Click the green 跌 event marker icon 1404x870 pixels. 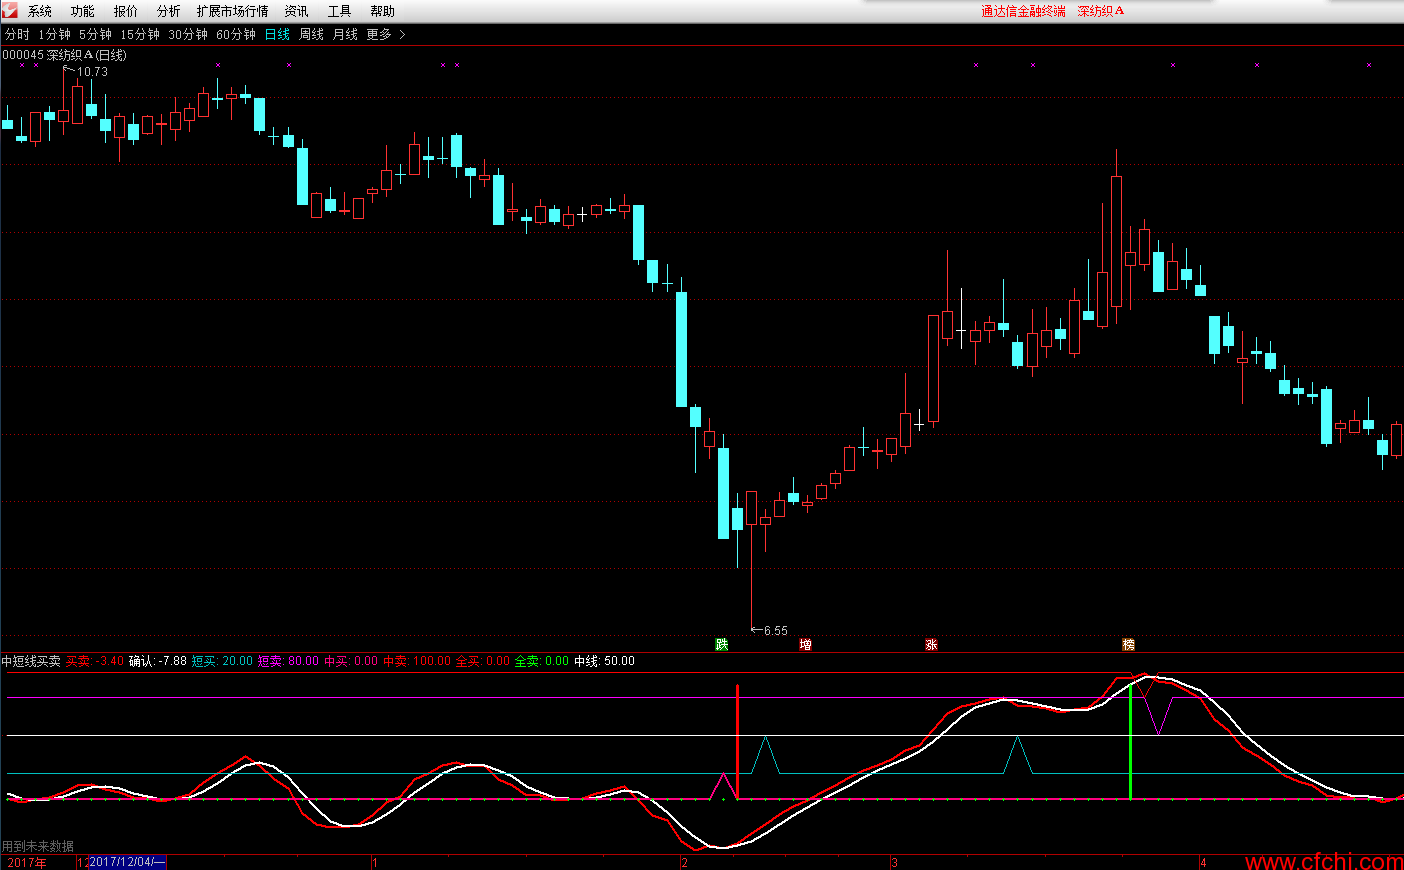(722, 644)
